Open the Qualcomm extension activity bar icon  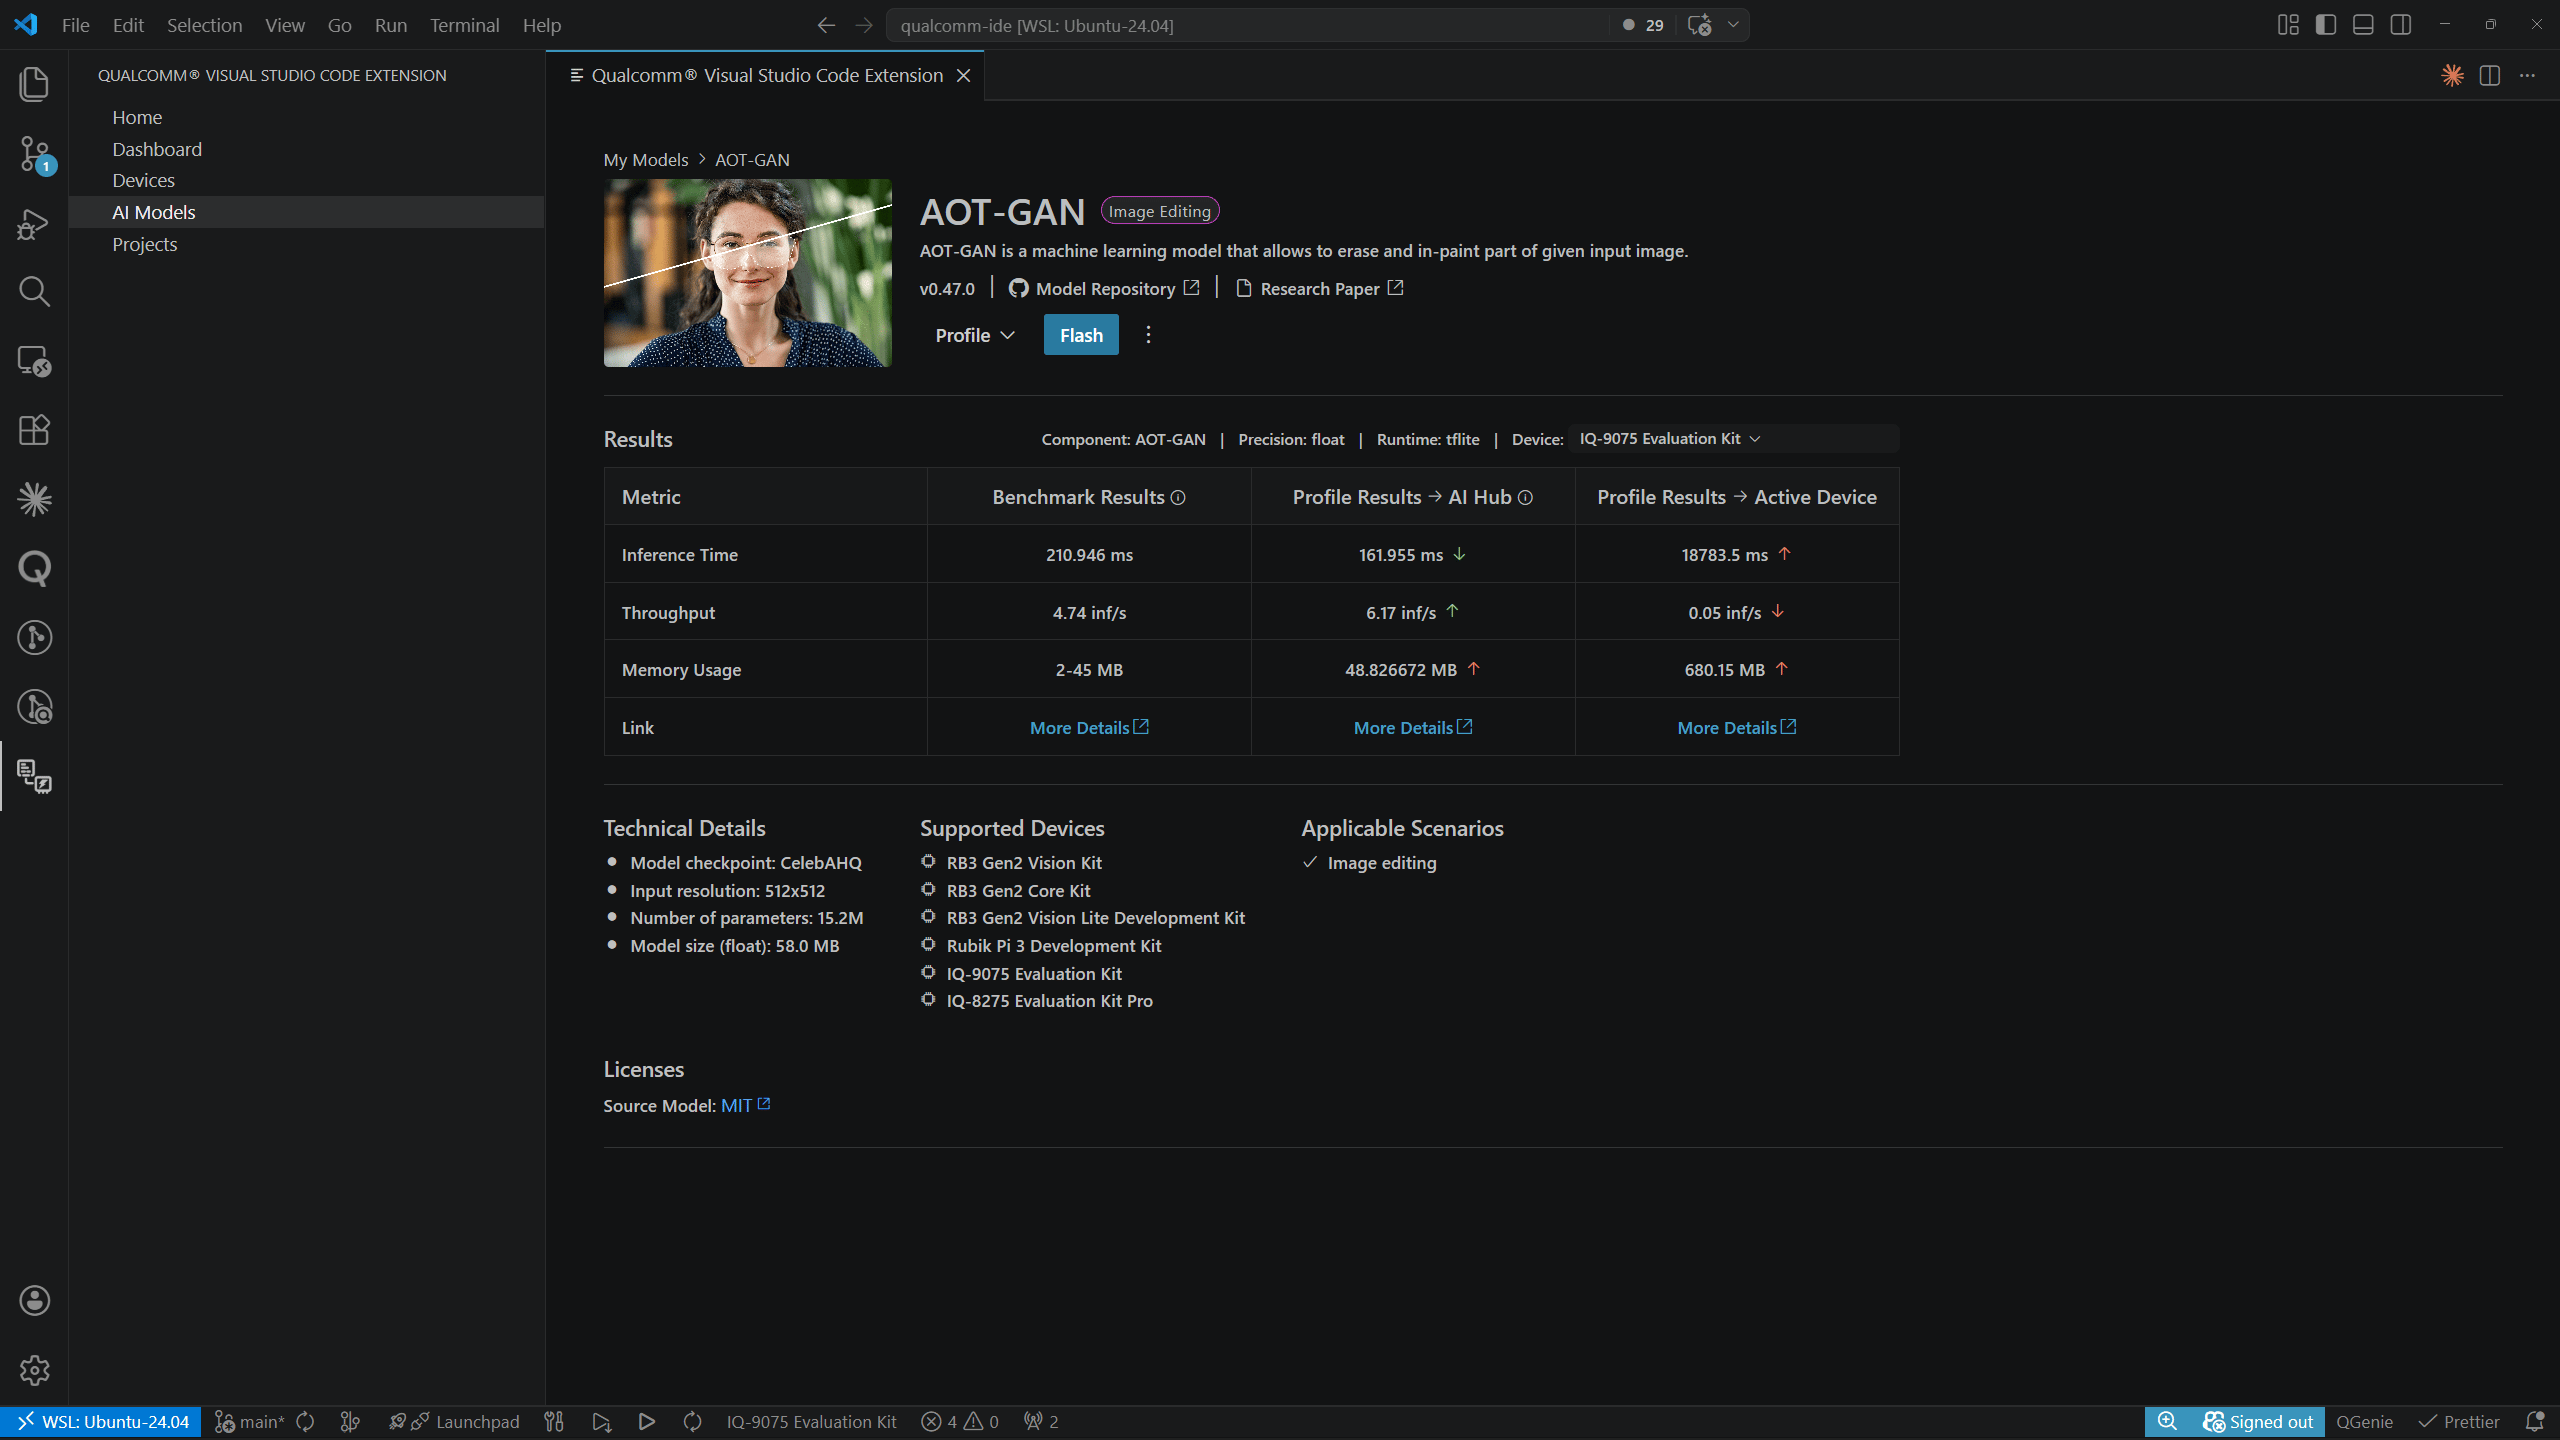34,776
